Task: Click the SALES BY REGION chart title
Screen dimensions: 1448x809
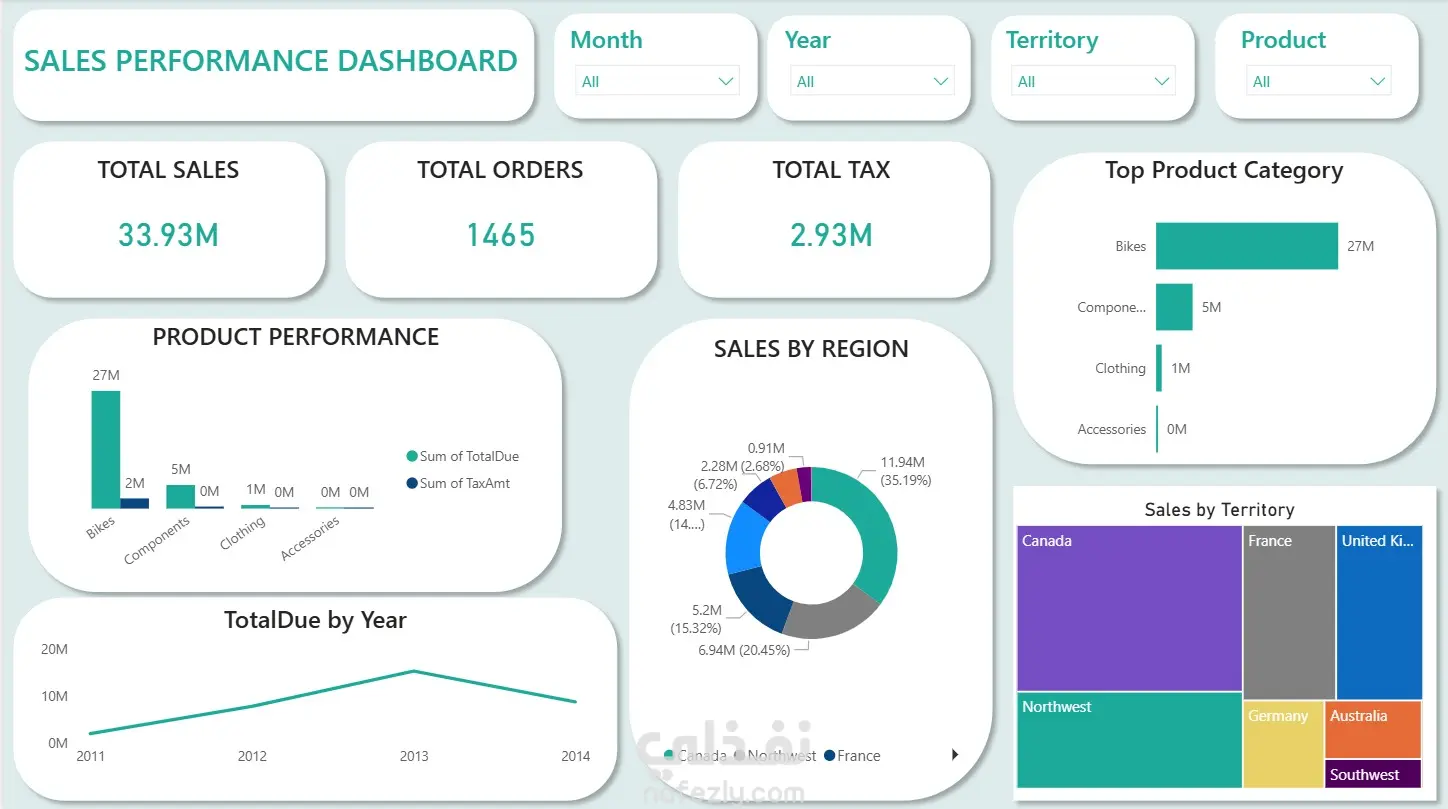Action: click(x=811, y=349)
